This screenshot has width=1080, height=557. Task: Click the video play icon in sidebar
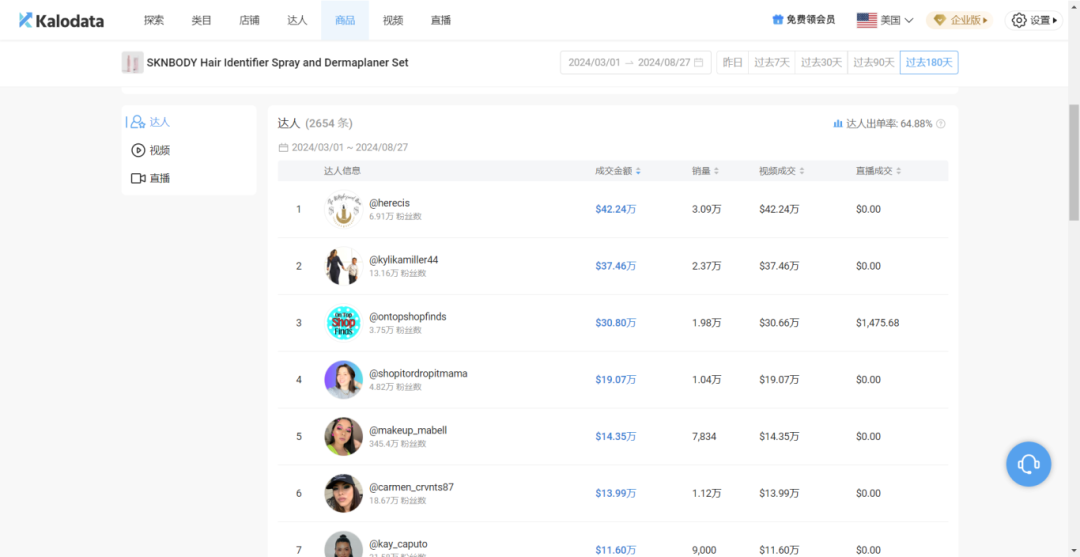coord(138,150)
